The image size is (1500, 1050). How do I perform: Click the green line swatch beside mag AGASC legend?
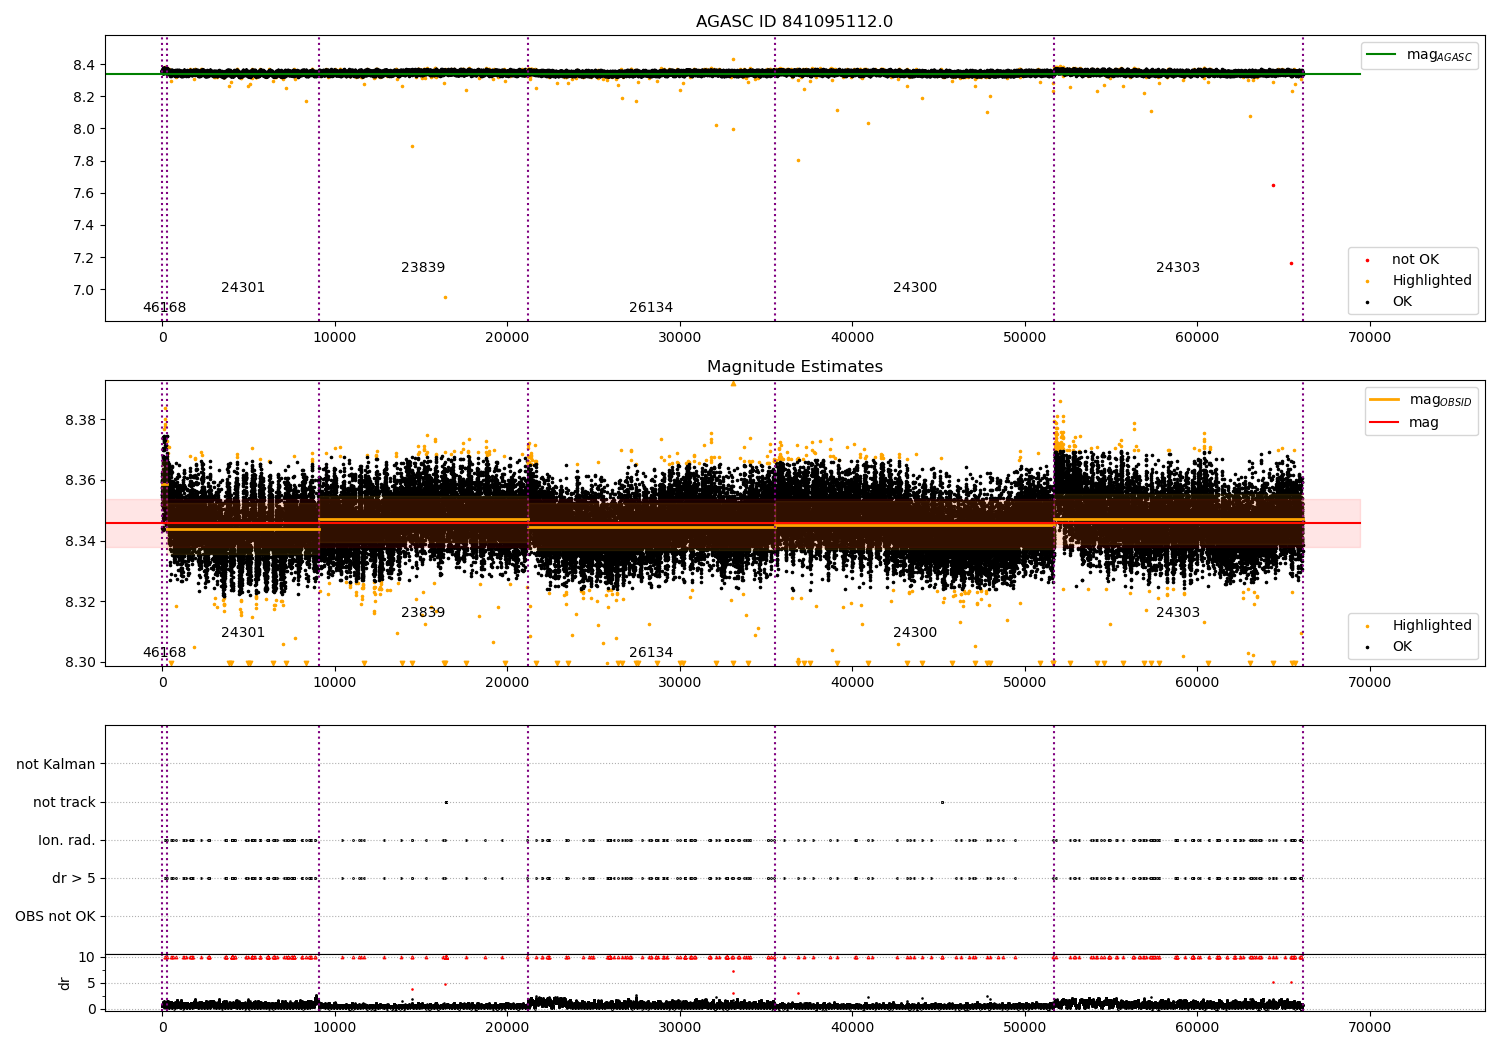[x=1381, y=55]
